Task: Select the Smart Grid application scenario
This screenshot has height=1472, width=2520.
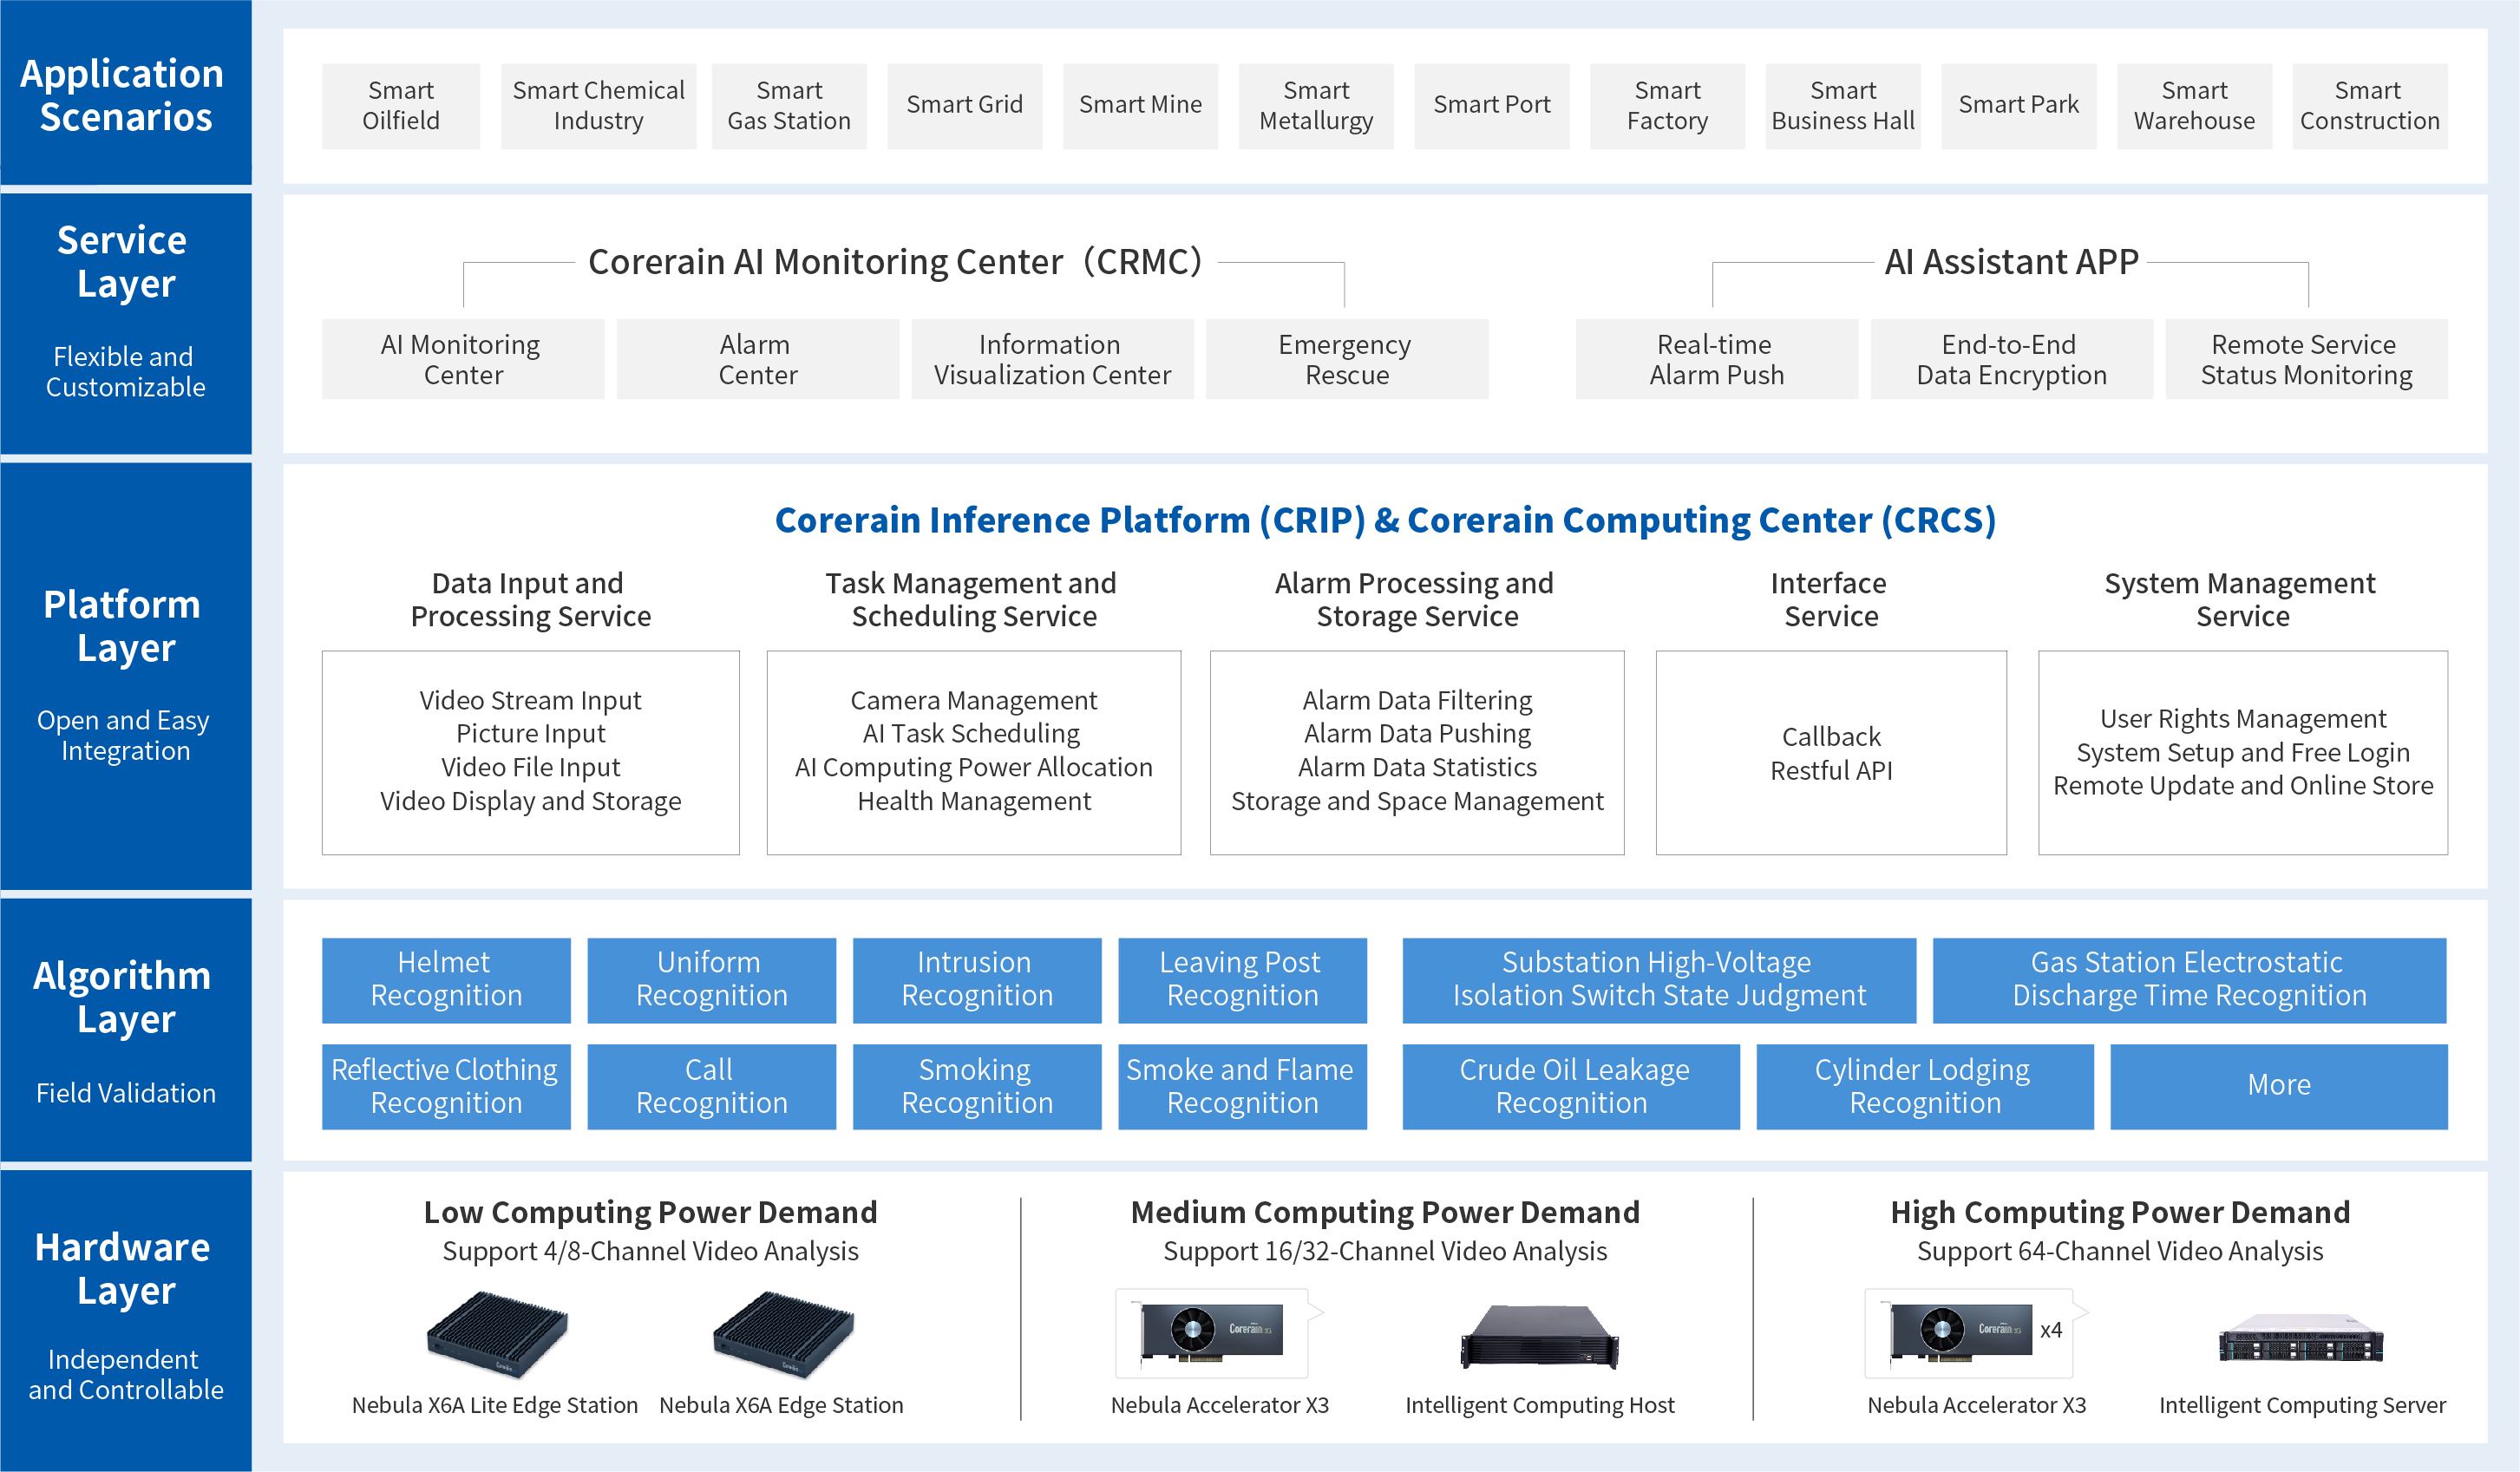Action: pyautogui.click(x=964, y=105)
